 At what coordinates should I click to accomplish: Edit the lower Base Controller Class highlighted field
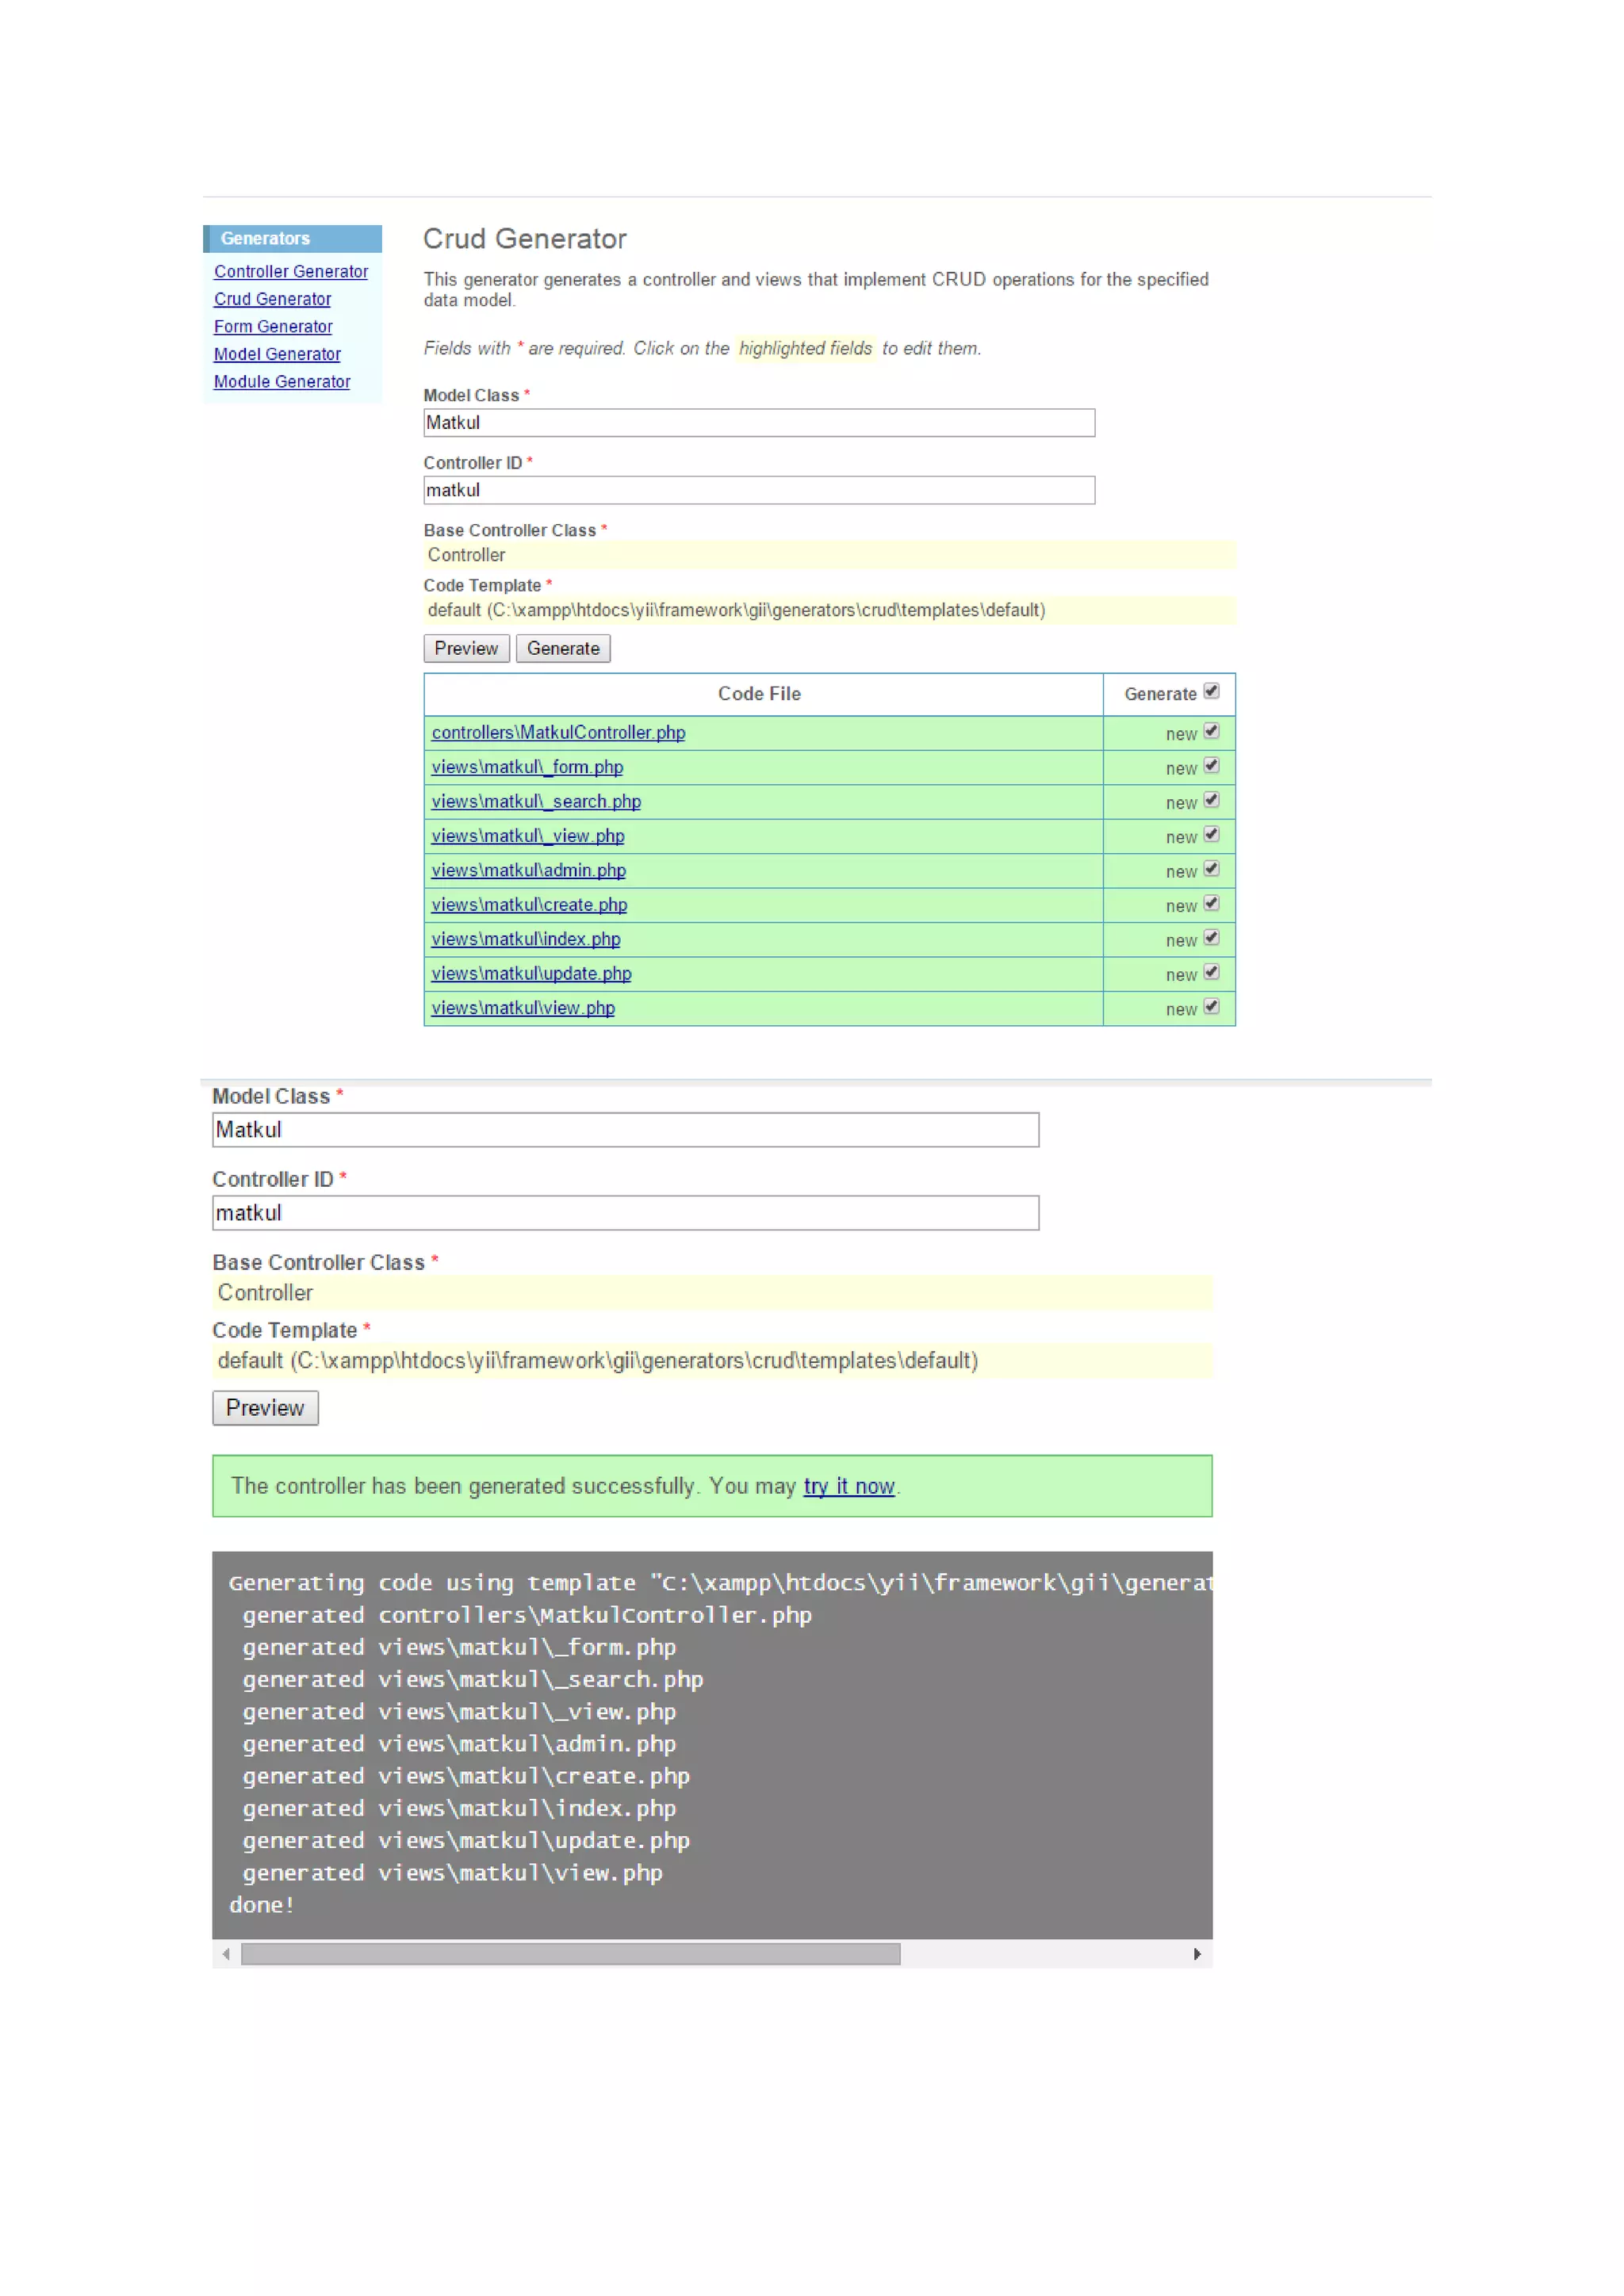click(x=712, y=1293)
